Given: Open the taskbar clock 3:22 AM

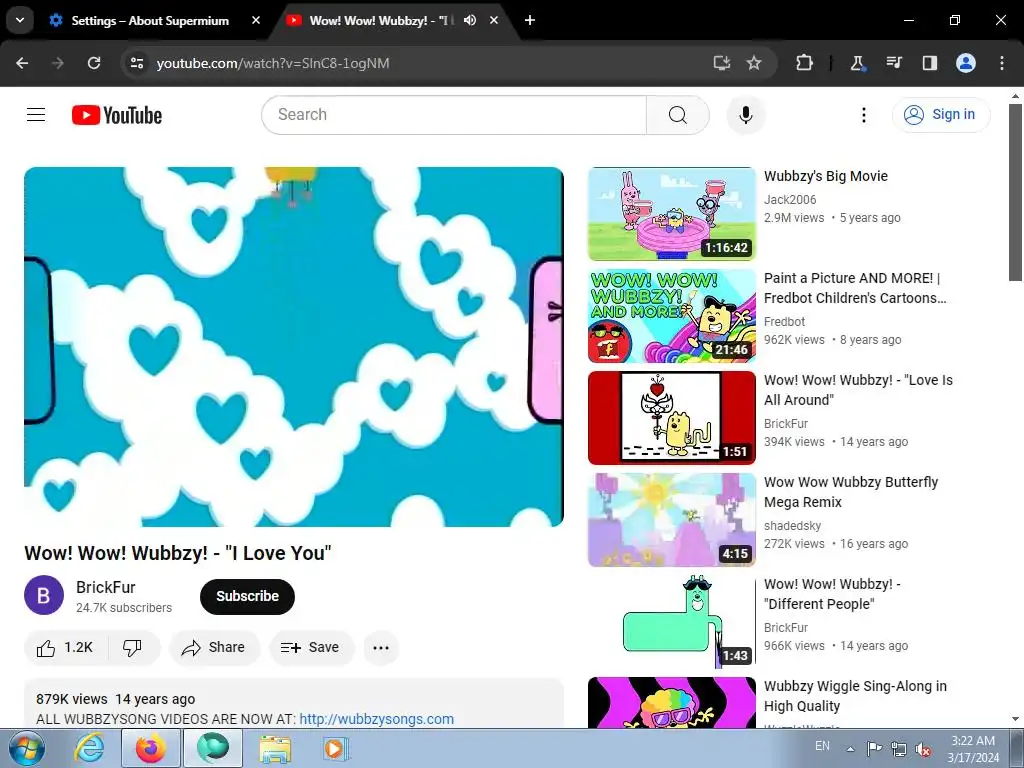Looking at the screenshot, I should [x=973, y=748].
